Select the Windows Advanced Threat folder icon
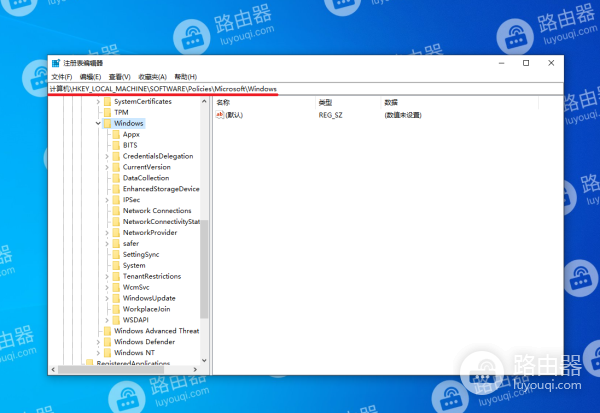Viewport: 600px width, 413px height. coord(108,331)
